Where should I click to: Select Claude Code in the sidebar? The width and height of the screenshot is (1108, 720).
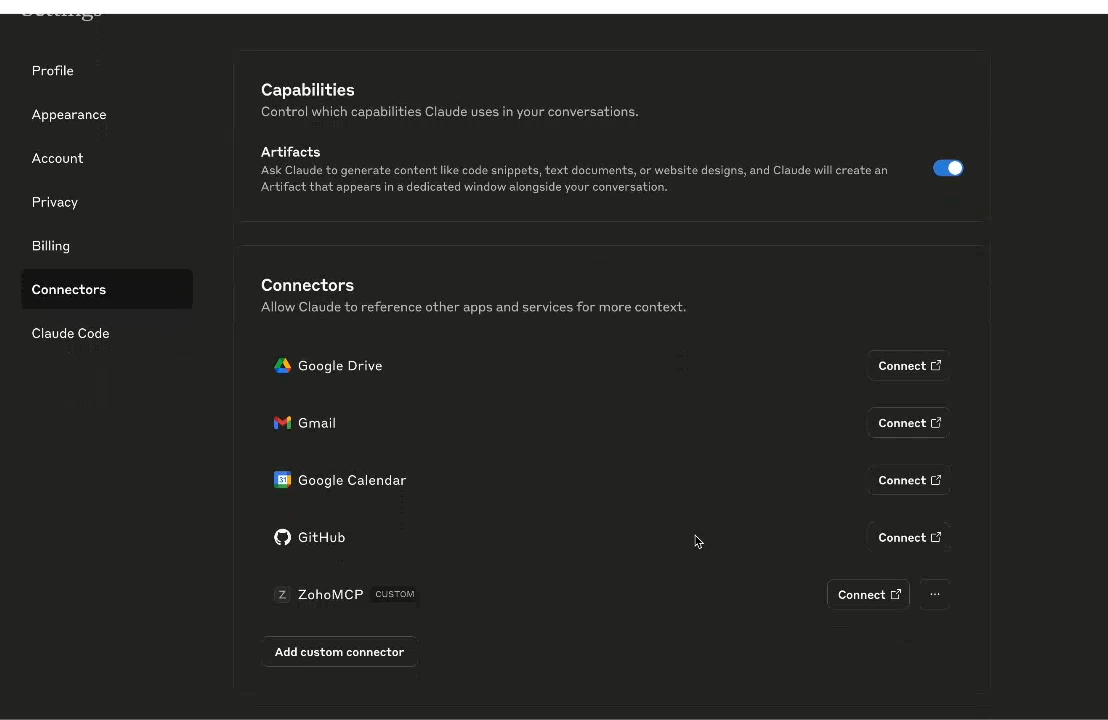pos(70,333)
